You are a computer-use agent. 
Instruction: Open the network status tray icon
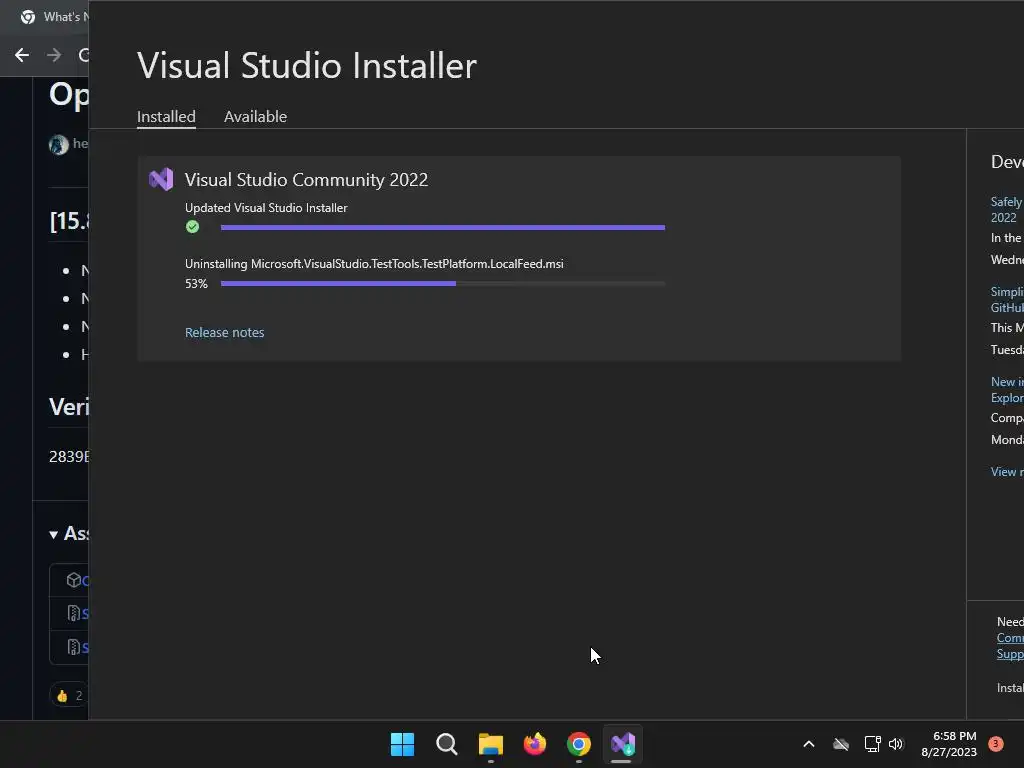pyautogui.click(x=872, y=744)
